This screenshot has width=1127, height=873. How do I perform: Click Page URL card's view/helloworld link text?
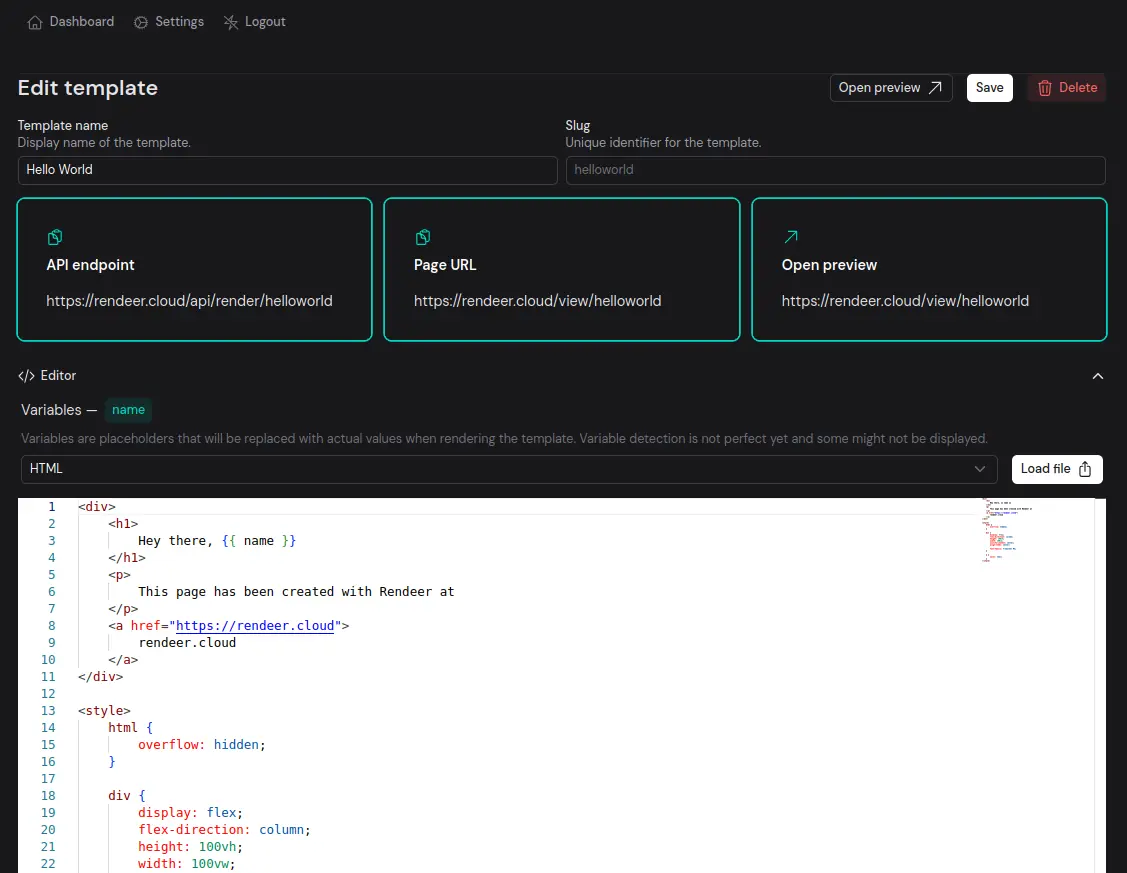point(538,301)
